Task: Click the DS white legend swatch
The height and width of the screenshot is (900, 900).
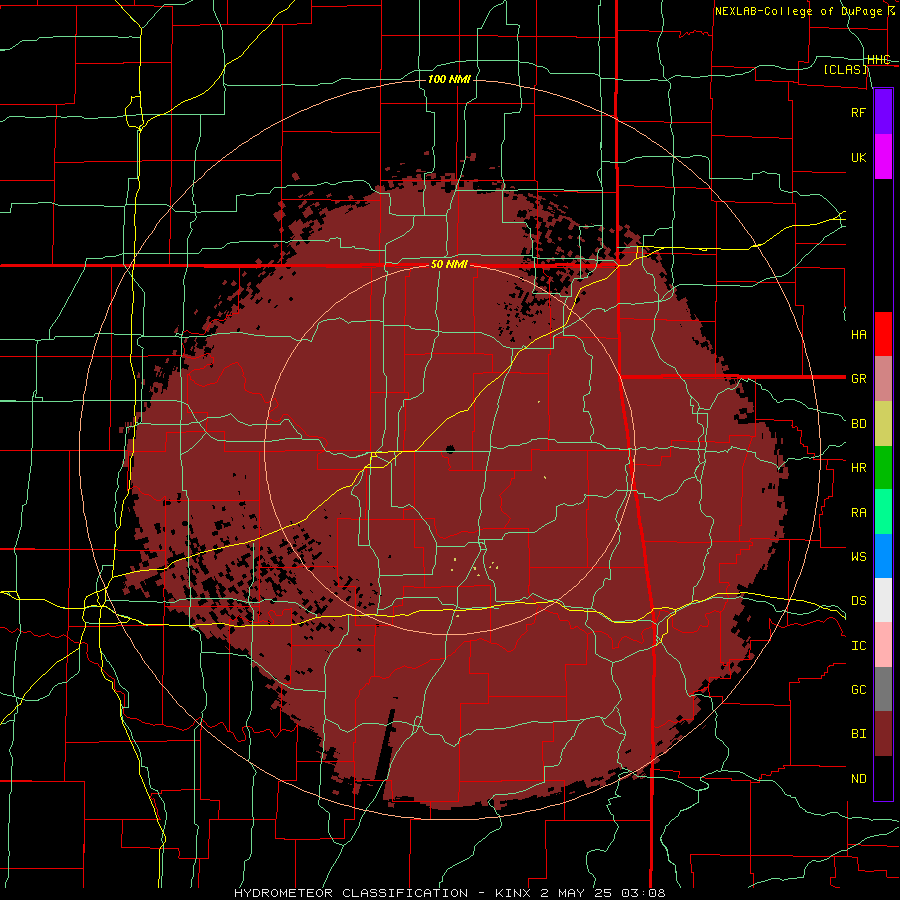Action: pyautogui.click(x=883, y=600)
